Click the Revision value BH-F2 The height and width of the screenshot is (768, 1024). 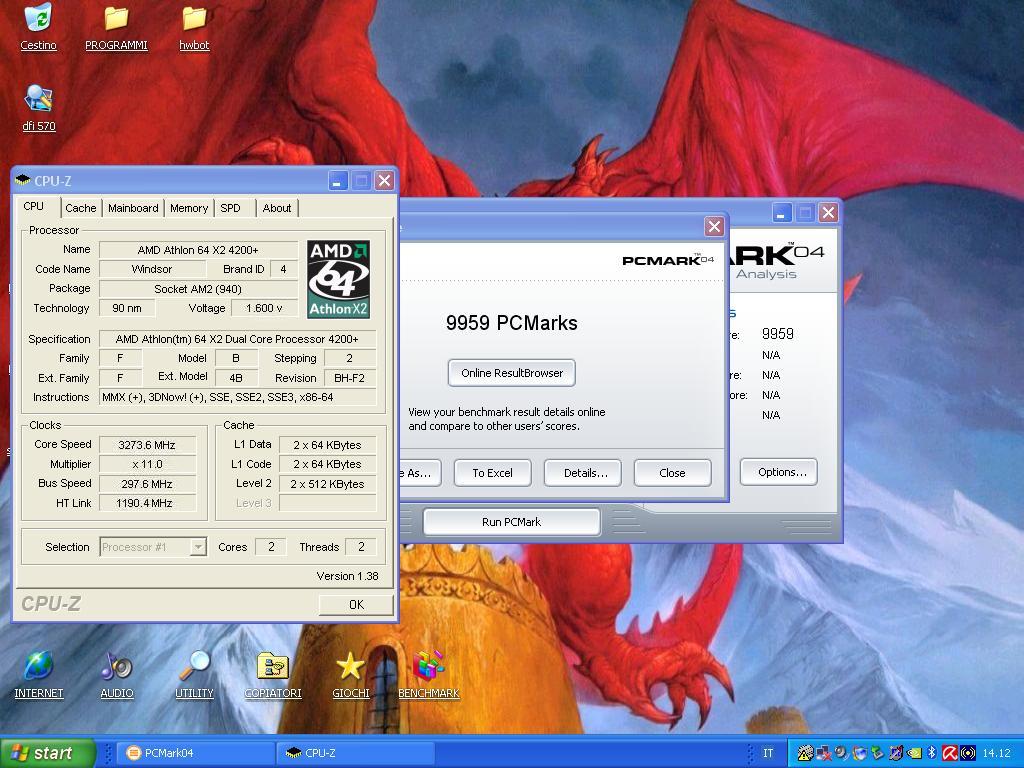[x=349, y=378]
